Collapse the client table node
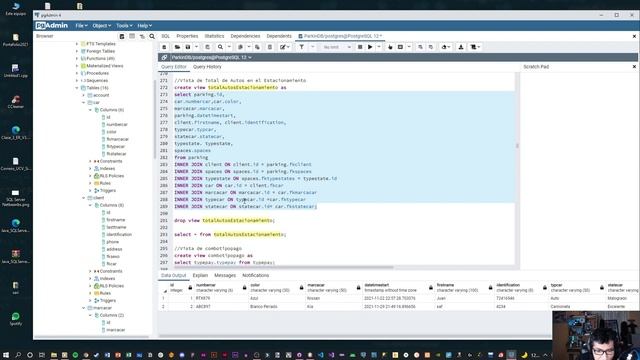640x360 pixels. (x=84, y=198)
